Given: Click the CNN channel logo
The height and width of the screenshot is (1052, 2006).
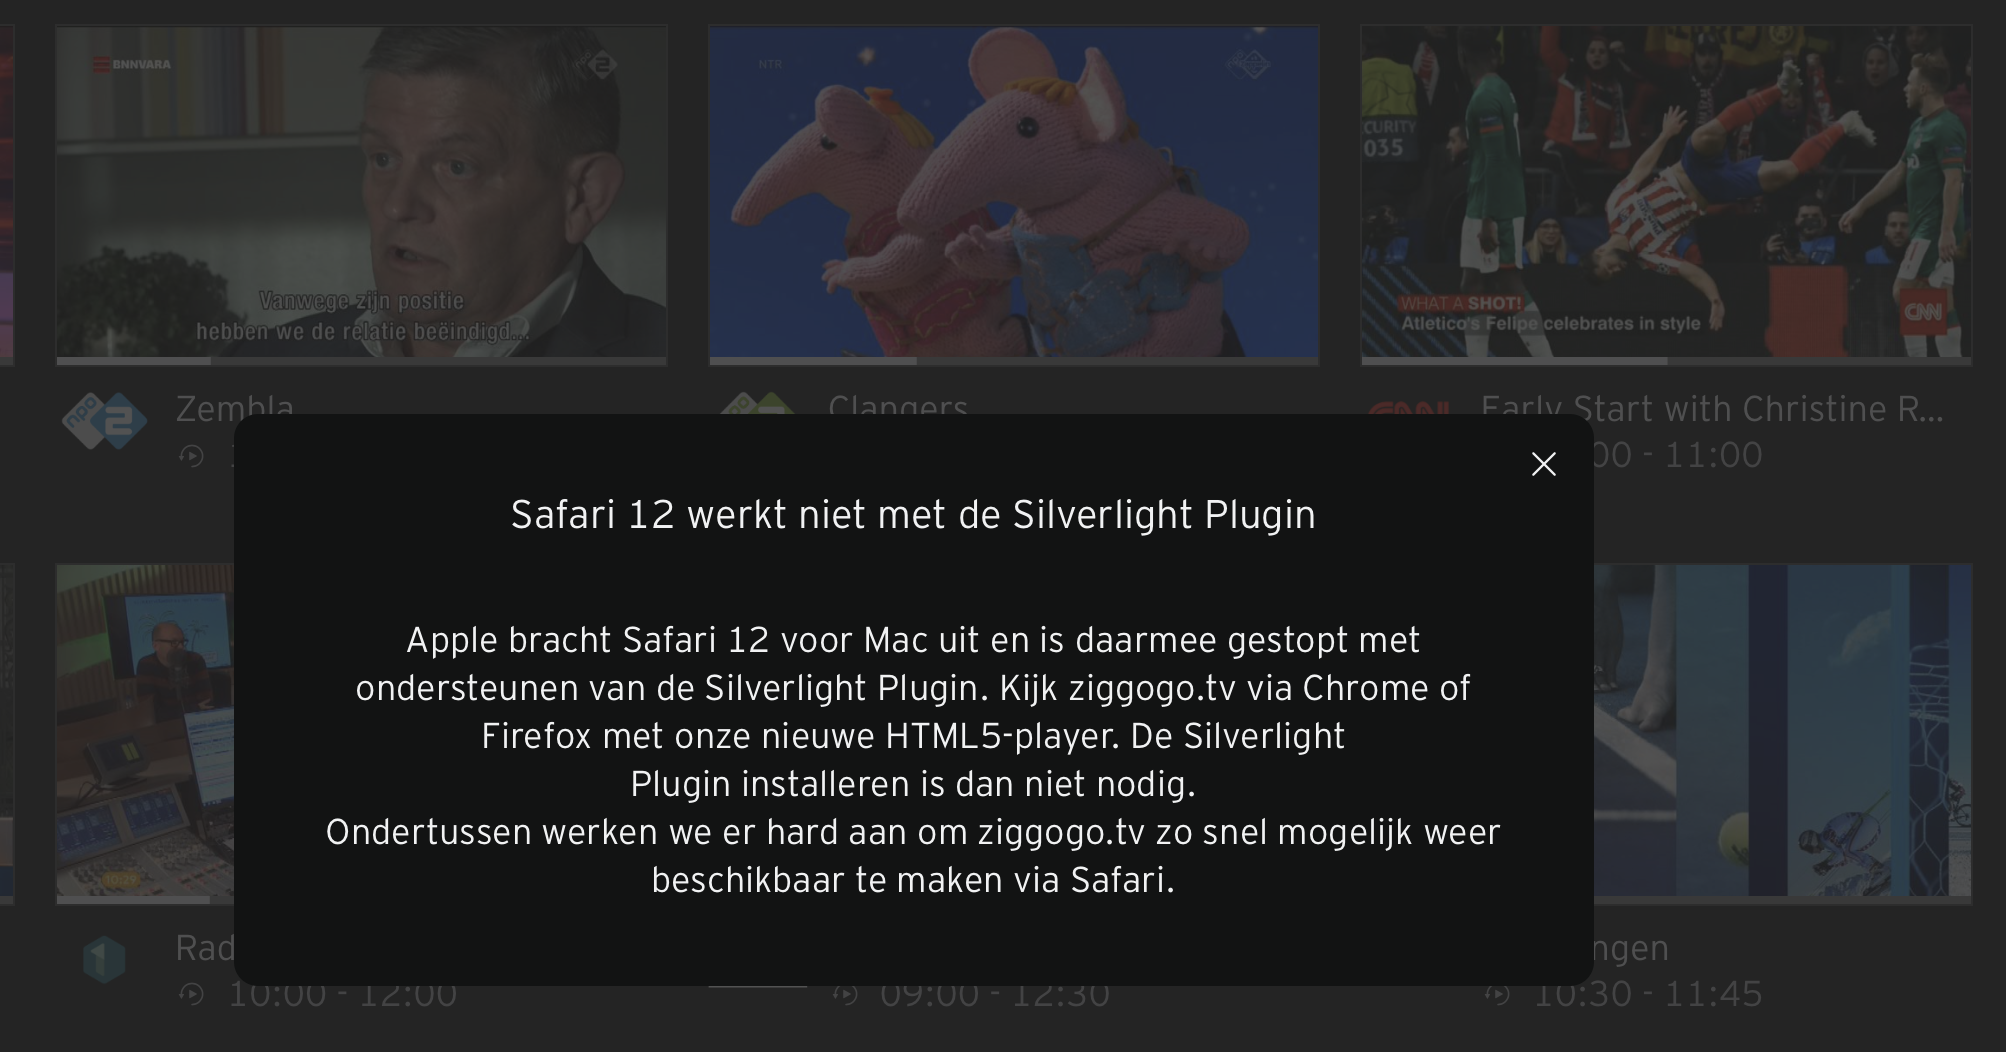Looking at the screenshot, I should pyautogui.click(x=1409, y=408).
